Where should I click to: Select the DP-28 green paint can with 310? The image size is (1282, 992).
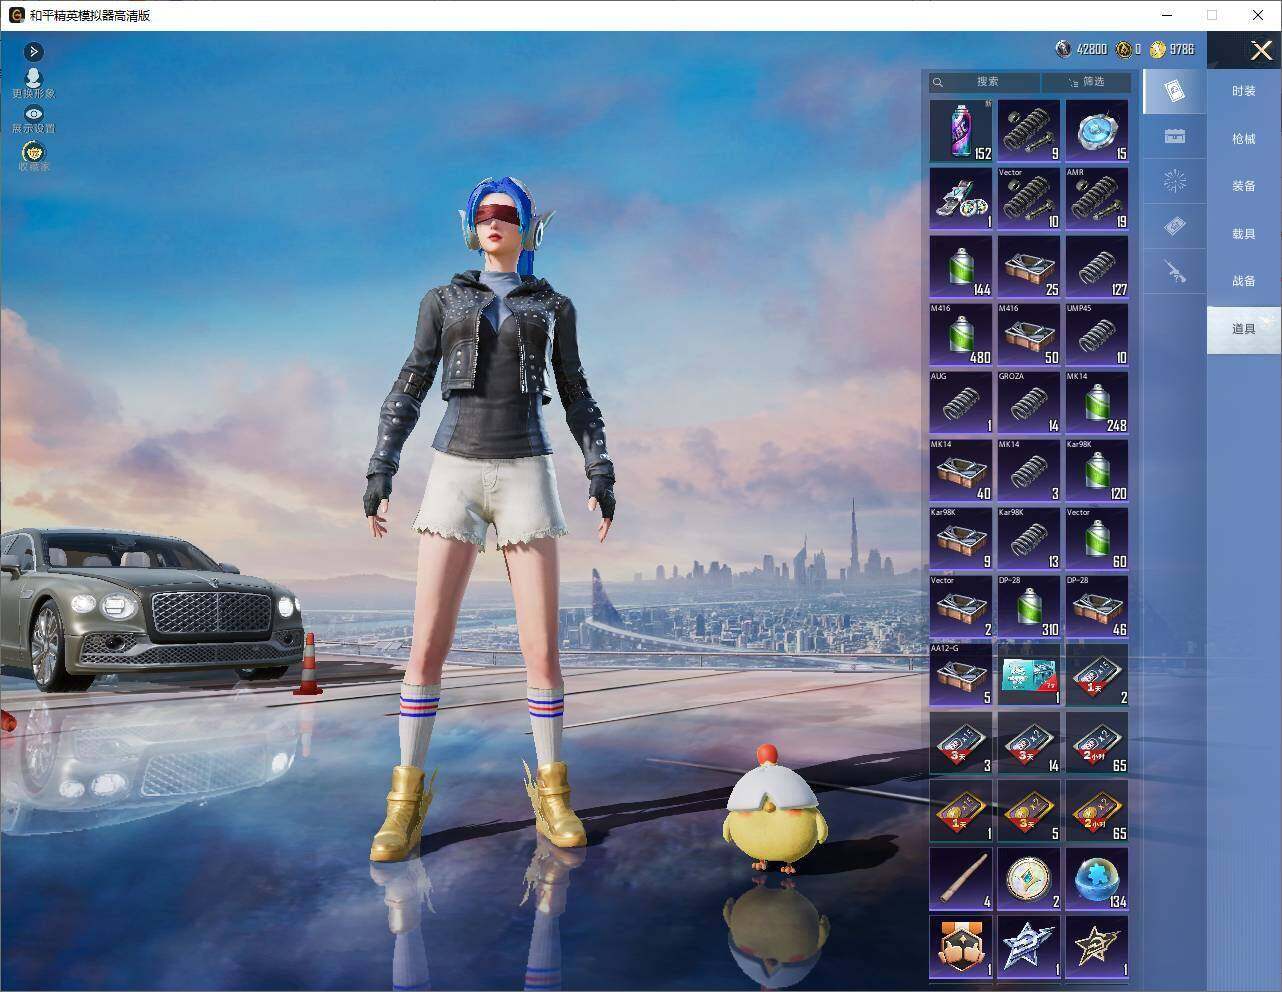1029,606
